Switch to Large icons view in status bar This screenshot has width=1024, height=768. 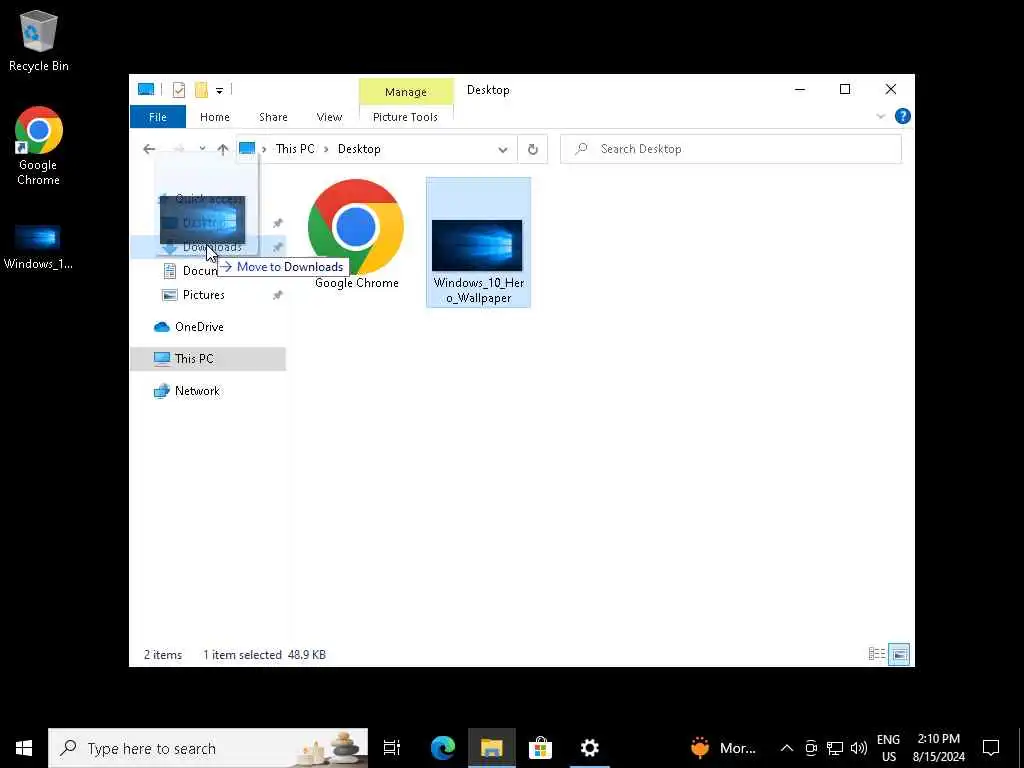(x=899, y=654)
